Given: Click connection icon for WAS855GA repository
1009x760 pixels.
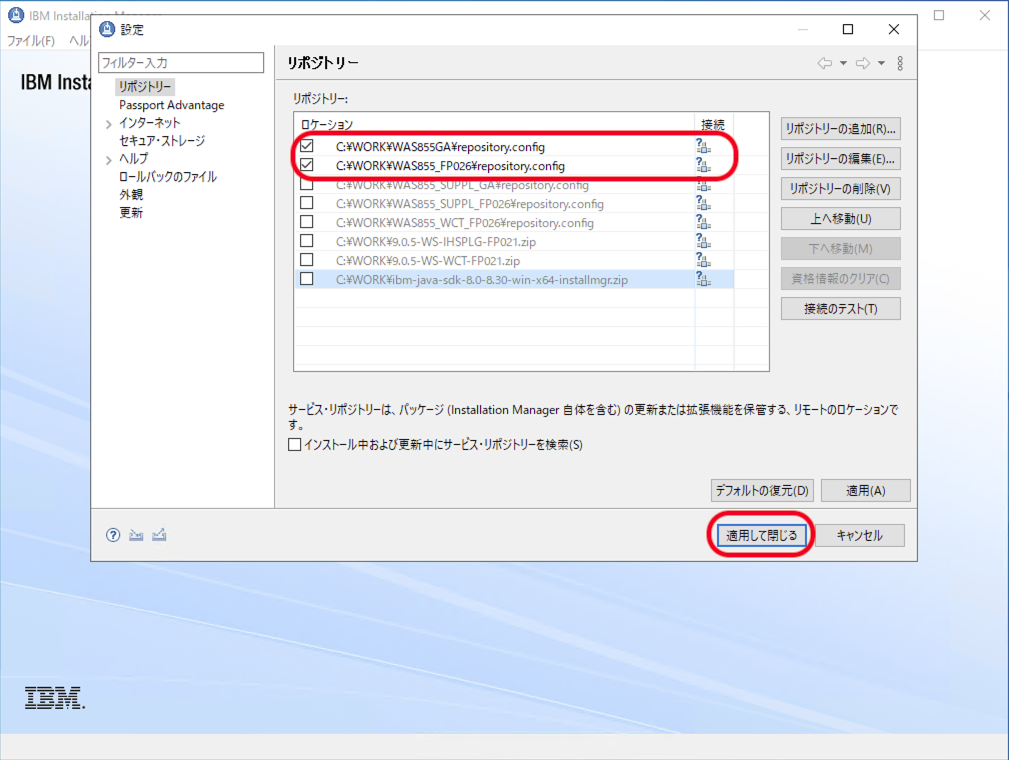Looking at the screenshot, I should point(703,147).
